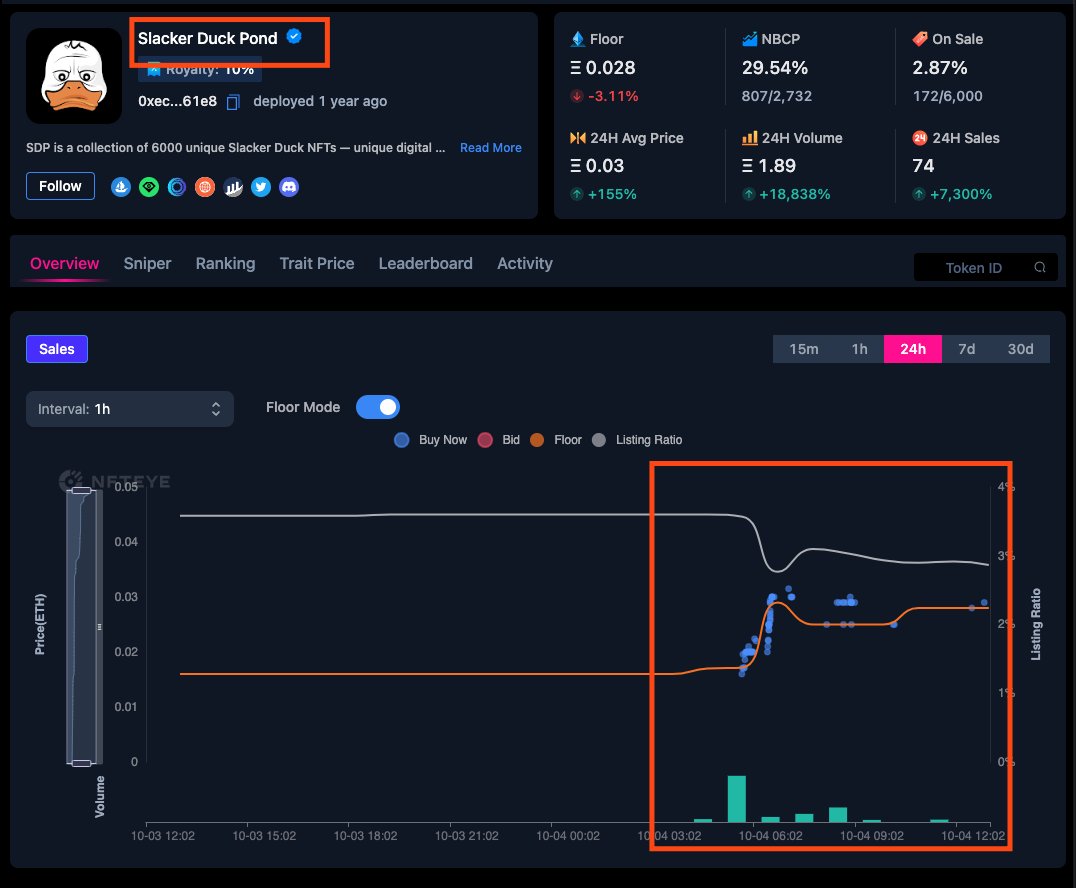The height and width of the screenshot is (888, 1076).
Task: Select the 15m time range
Action: coord(804,349)
